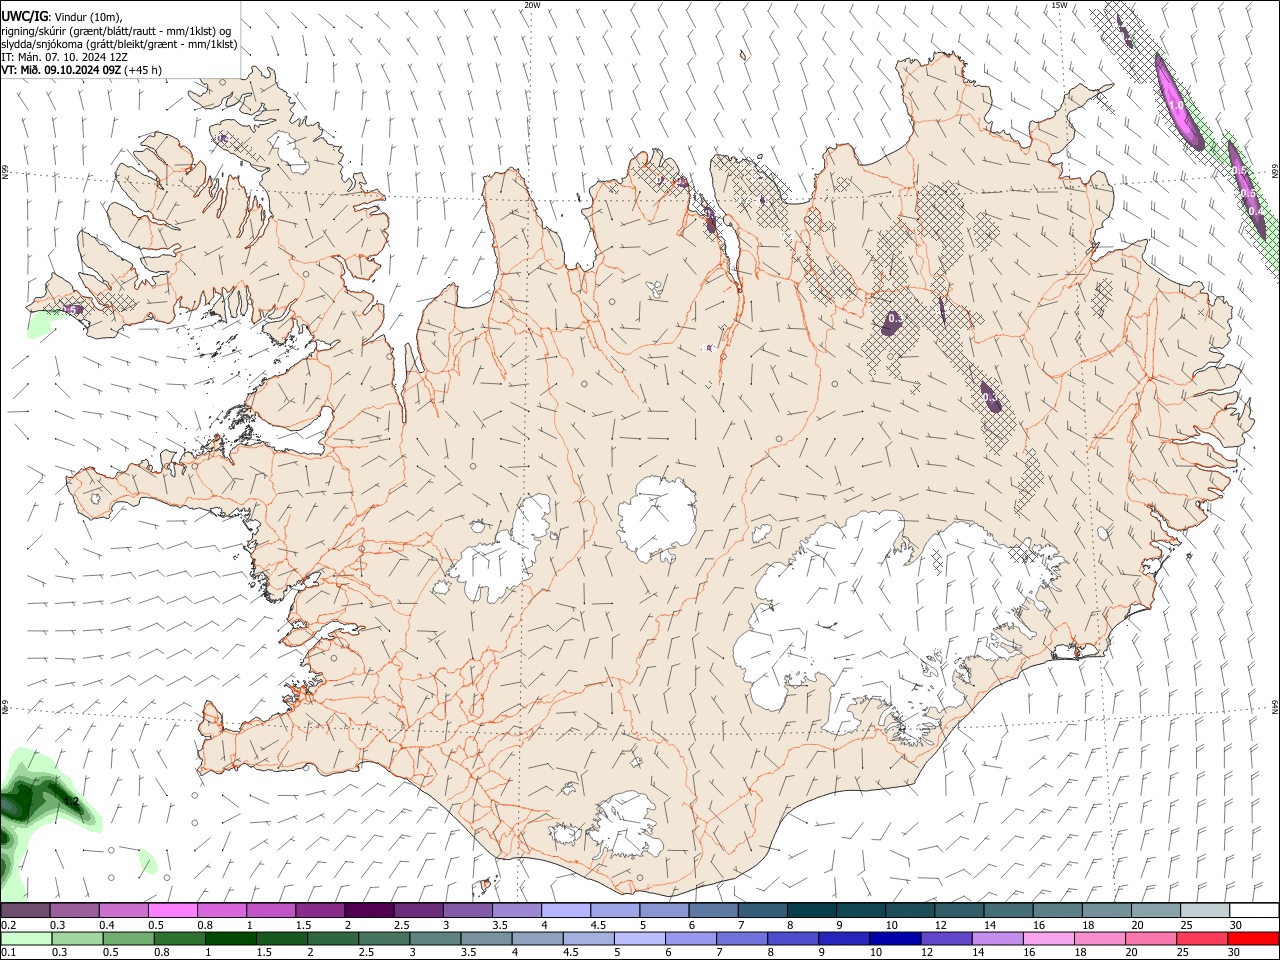Click the 'slydda/snjókoma' legend description line
Image resolution: width=1280 pixels, height=960 pixels.
click(x=119, y=44)
